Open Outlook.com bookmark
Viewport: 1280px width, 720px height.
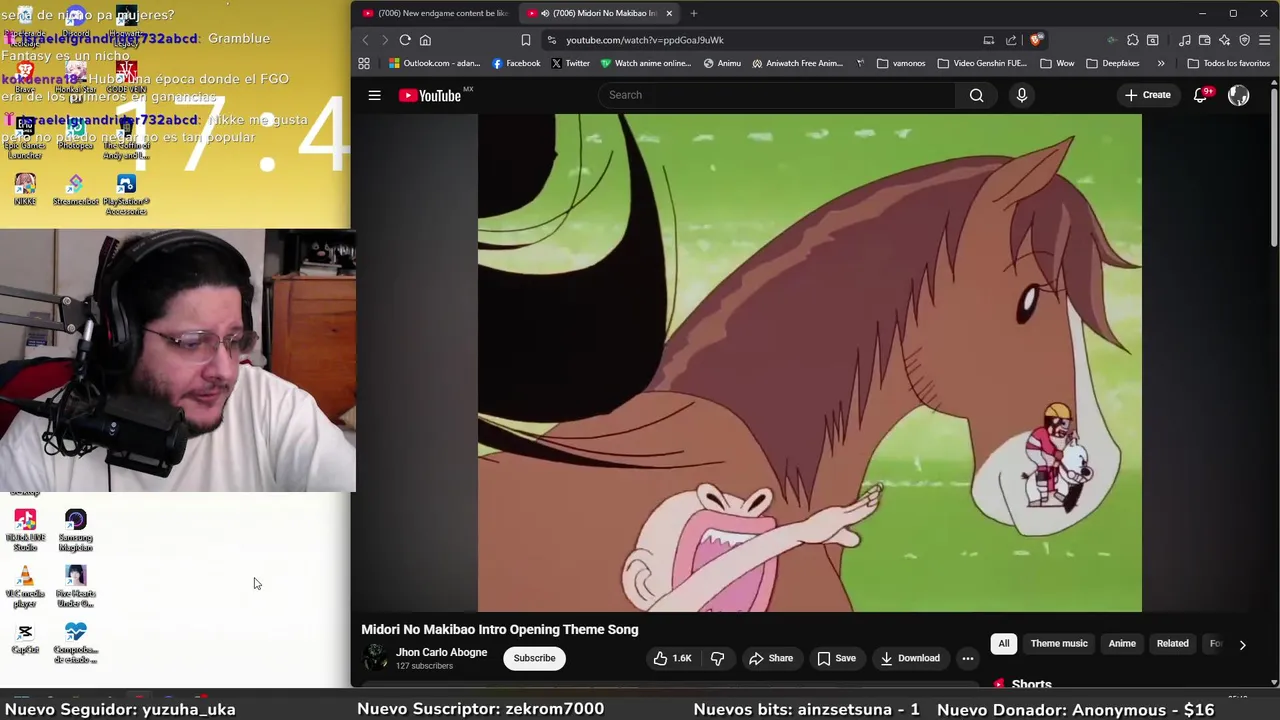pos(435,63)
